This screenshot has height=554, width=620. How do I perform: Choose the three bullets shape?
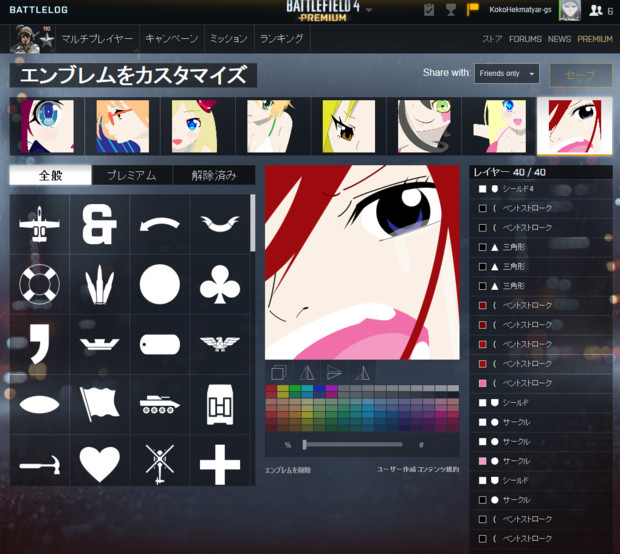pos(99,284)
